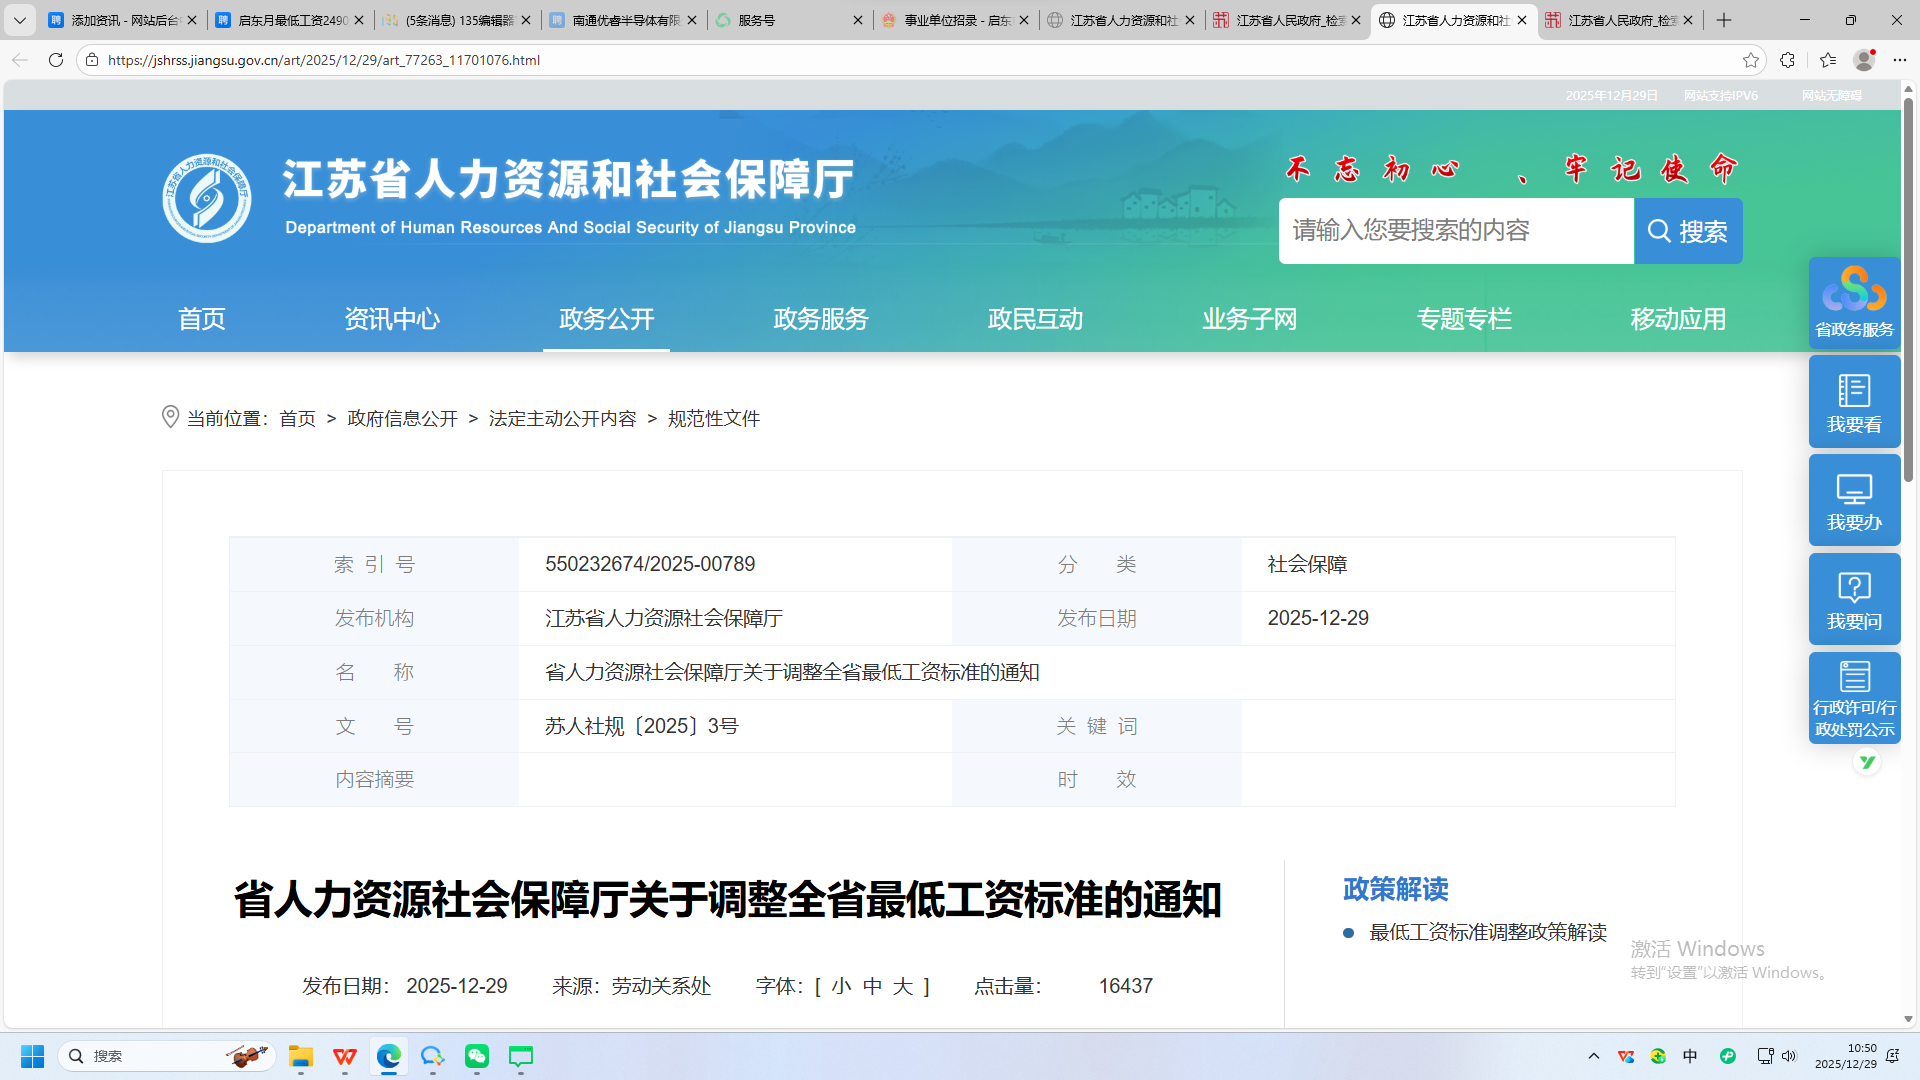The width and height of the screenshot is (1920, 1080).
Task: Open browser settings and more menu
Action: (x=1900, y=60)
